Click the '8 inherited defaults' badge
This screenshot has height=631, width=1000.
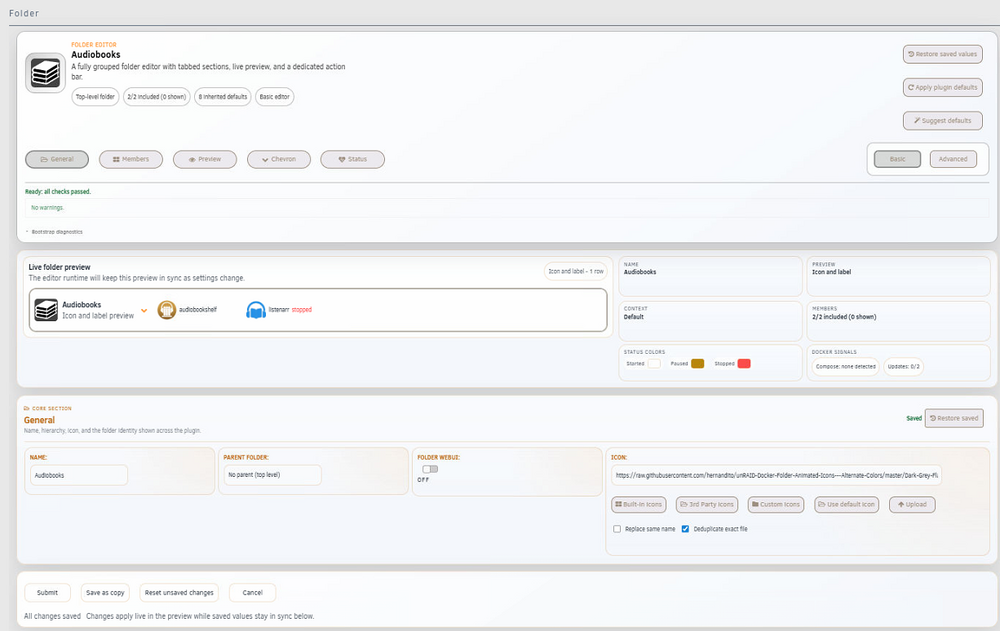click(x=223, y=97)
